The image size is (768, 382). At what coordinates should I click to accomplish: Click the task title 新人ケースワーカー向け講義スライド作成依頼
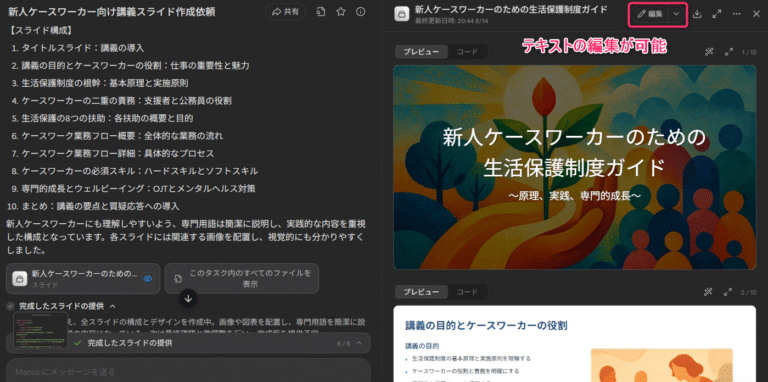(112, 12)
